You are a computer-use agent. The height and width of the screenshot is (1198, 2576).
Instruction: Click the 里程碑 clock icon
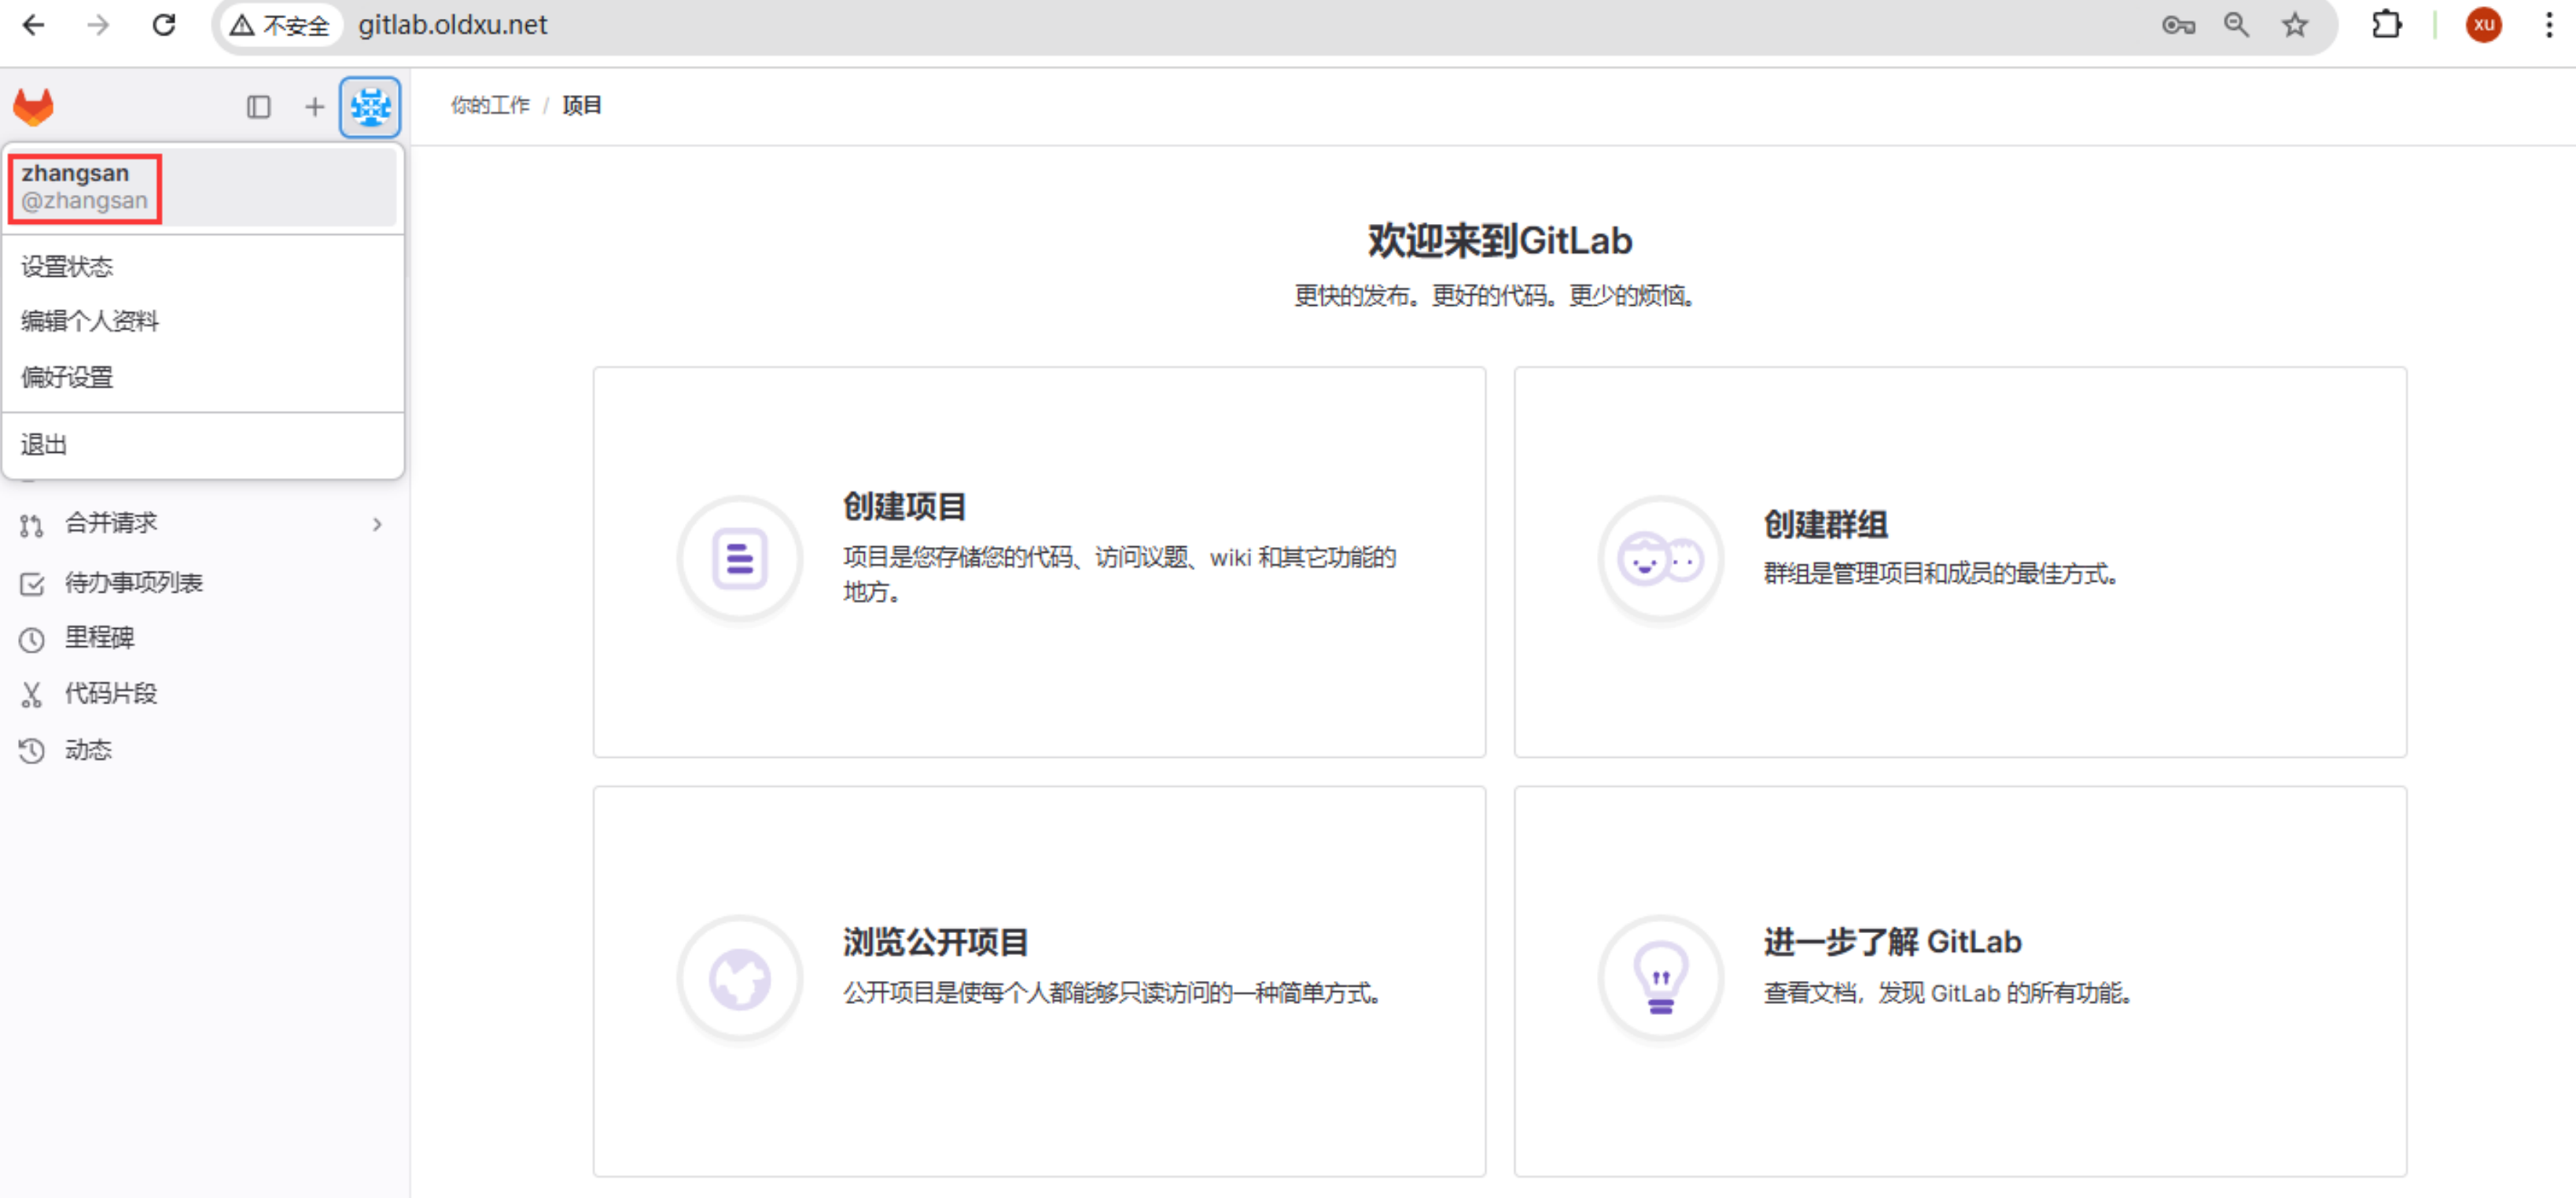[31, 639]
